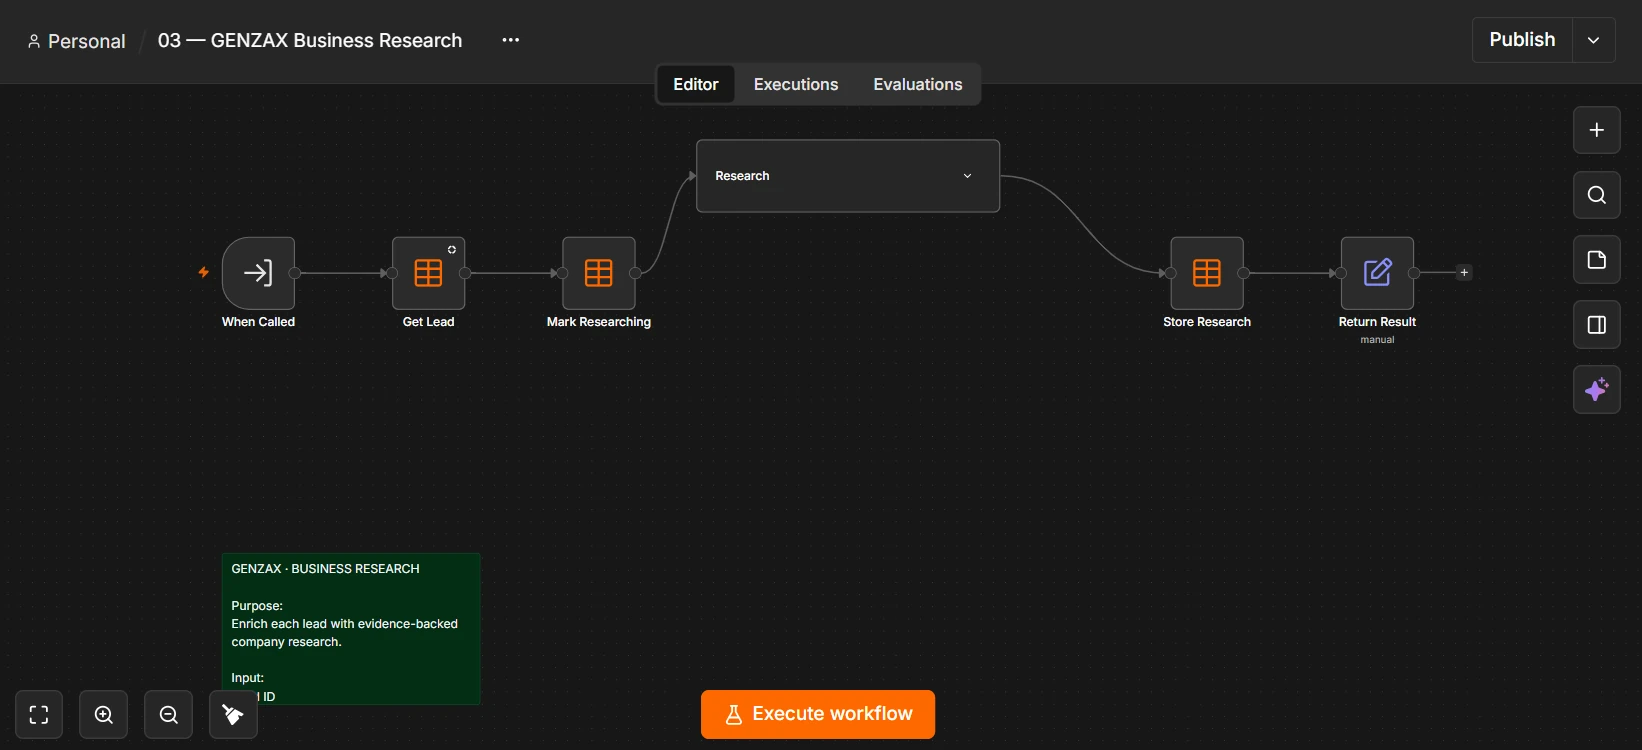Add a sticky note to canvas

click(x=1597, y=260)
